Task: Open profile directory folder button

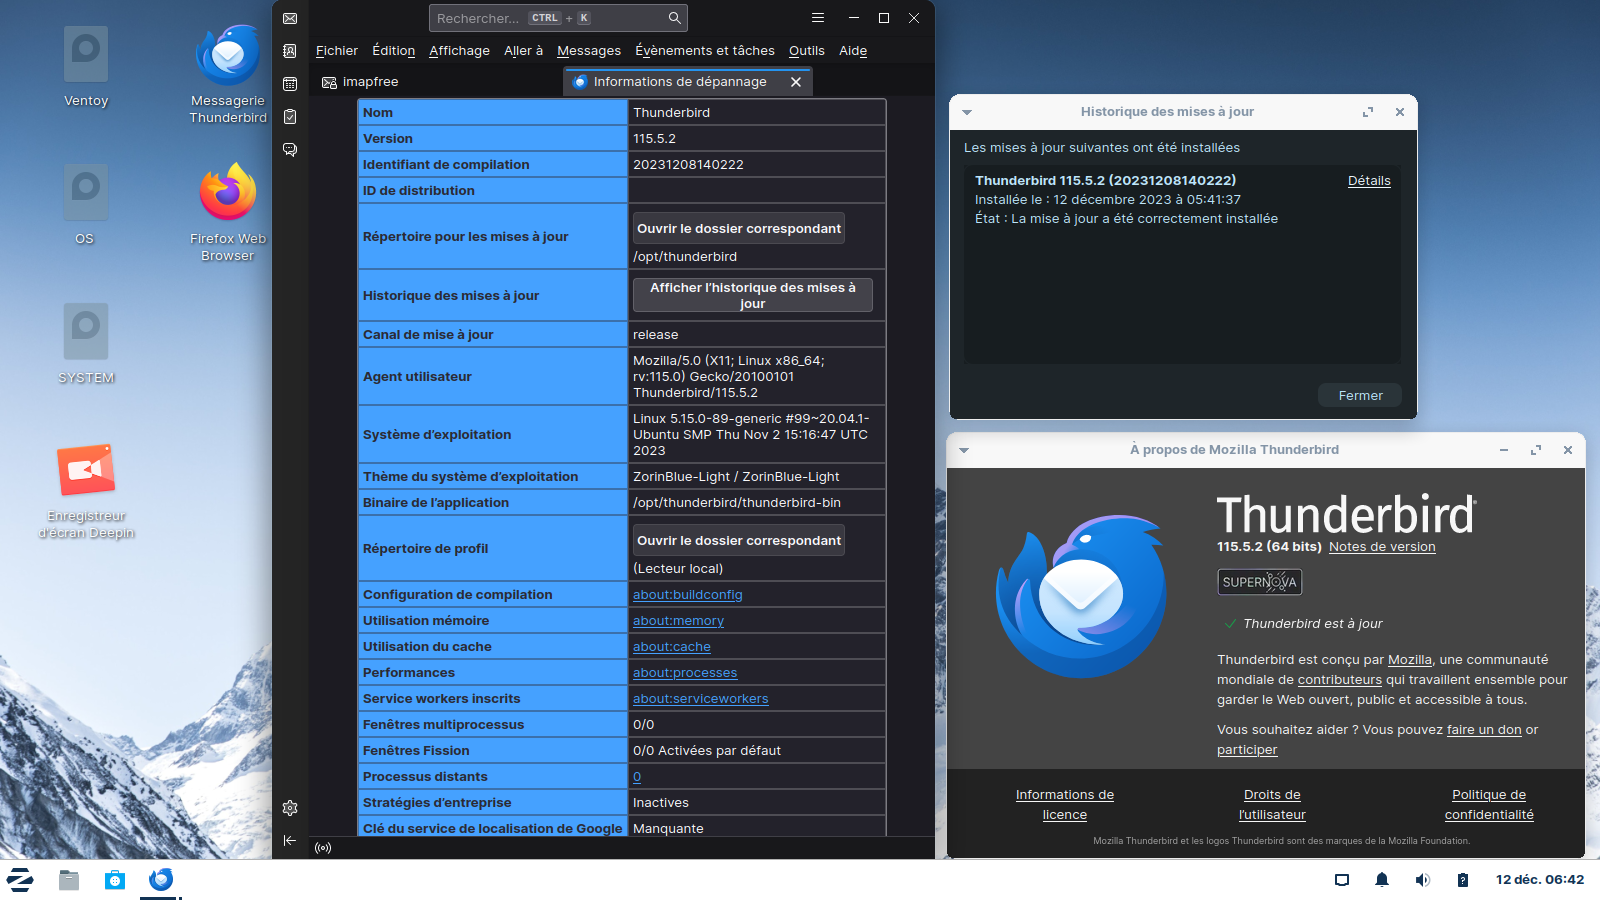Action: (x=739, y=541)
